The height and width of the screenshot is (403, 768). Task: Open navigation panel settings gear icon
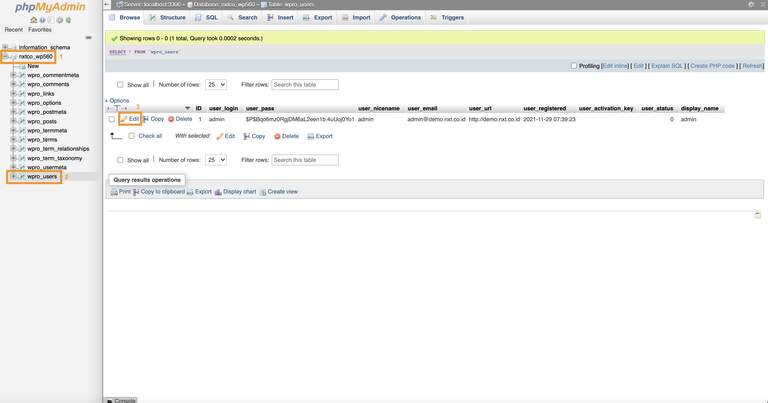pyautogui.click(x=59, y=20)
